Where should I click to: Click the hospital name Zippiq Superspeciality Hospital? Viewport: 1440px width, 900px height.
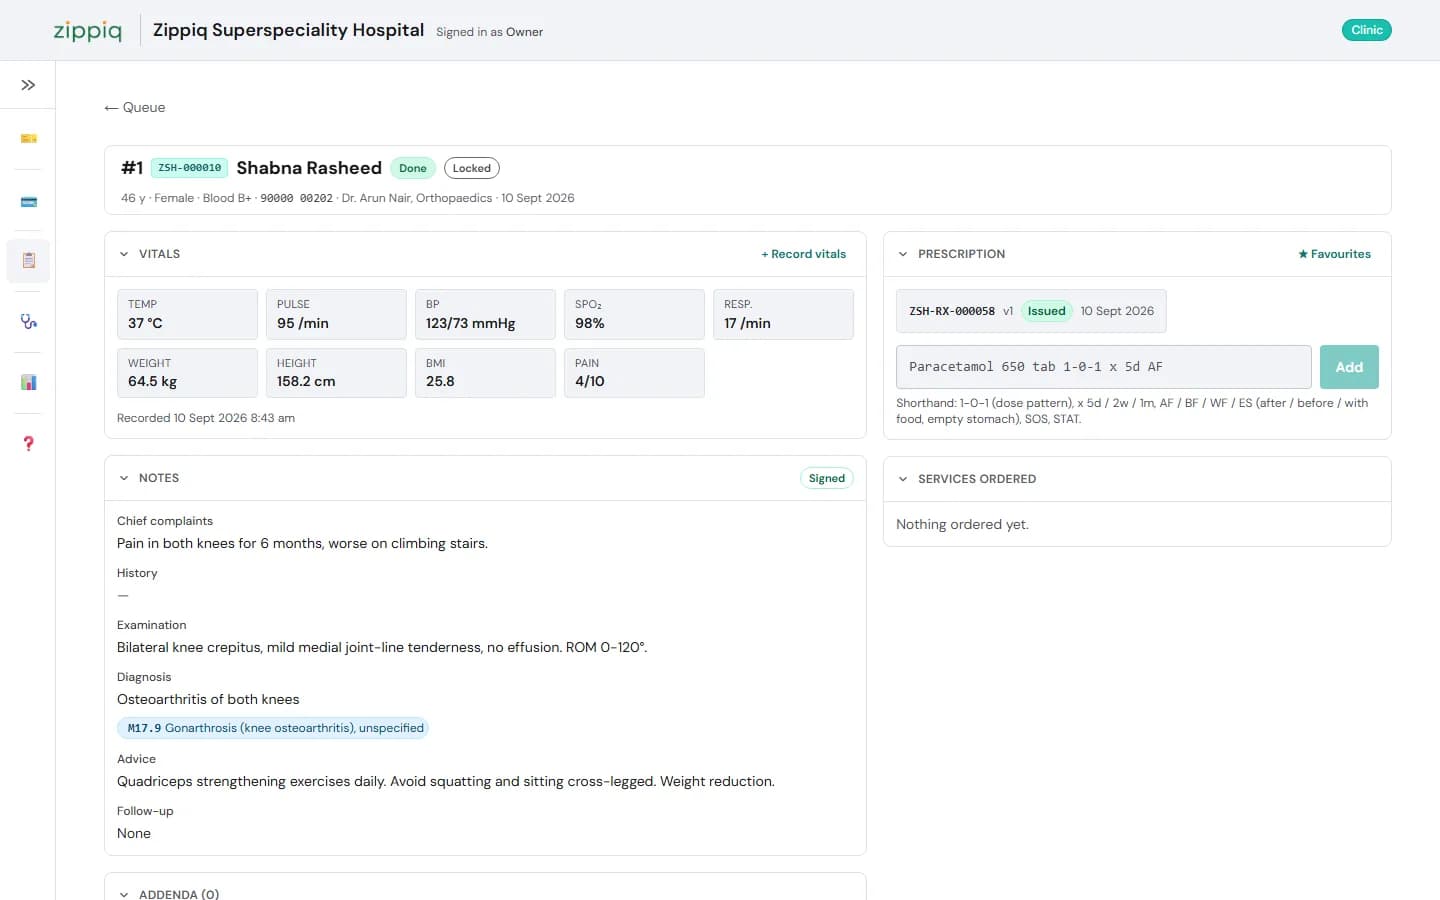coord(288,30)
